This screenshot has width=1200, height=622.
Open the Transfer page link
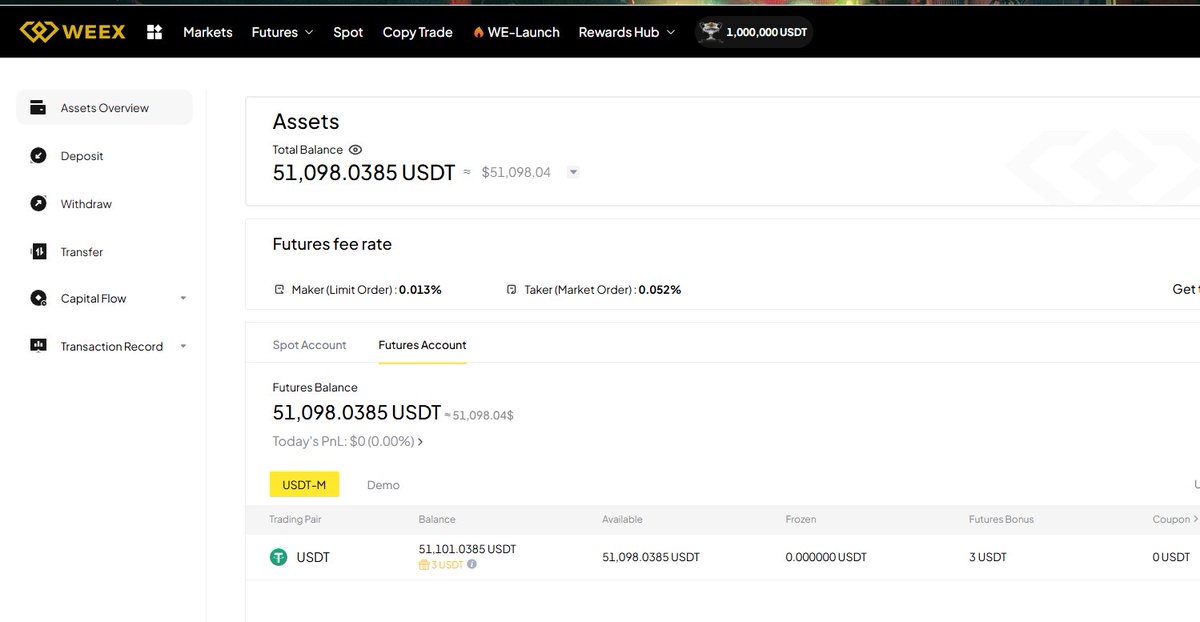[82, 252]
